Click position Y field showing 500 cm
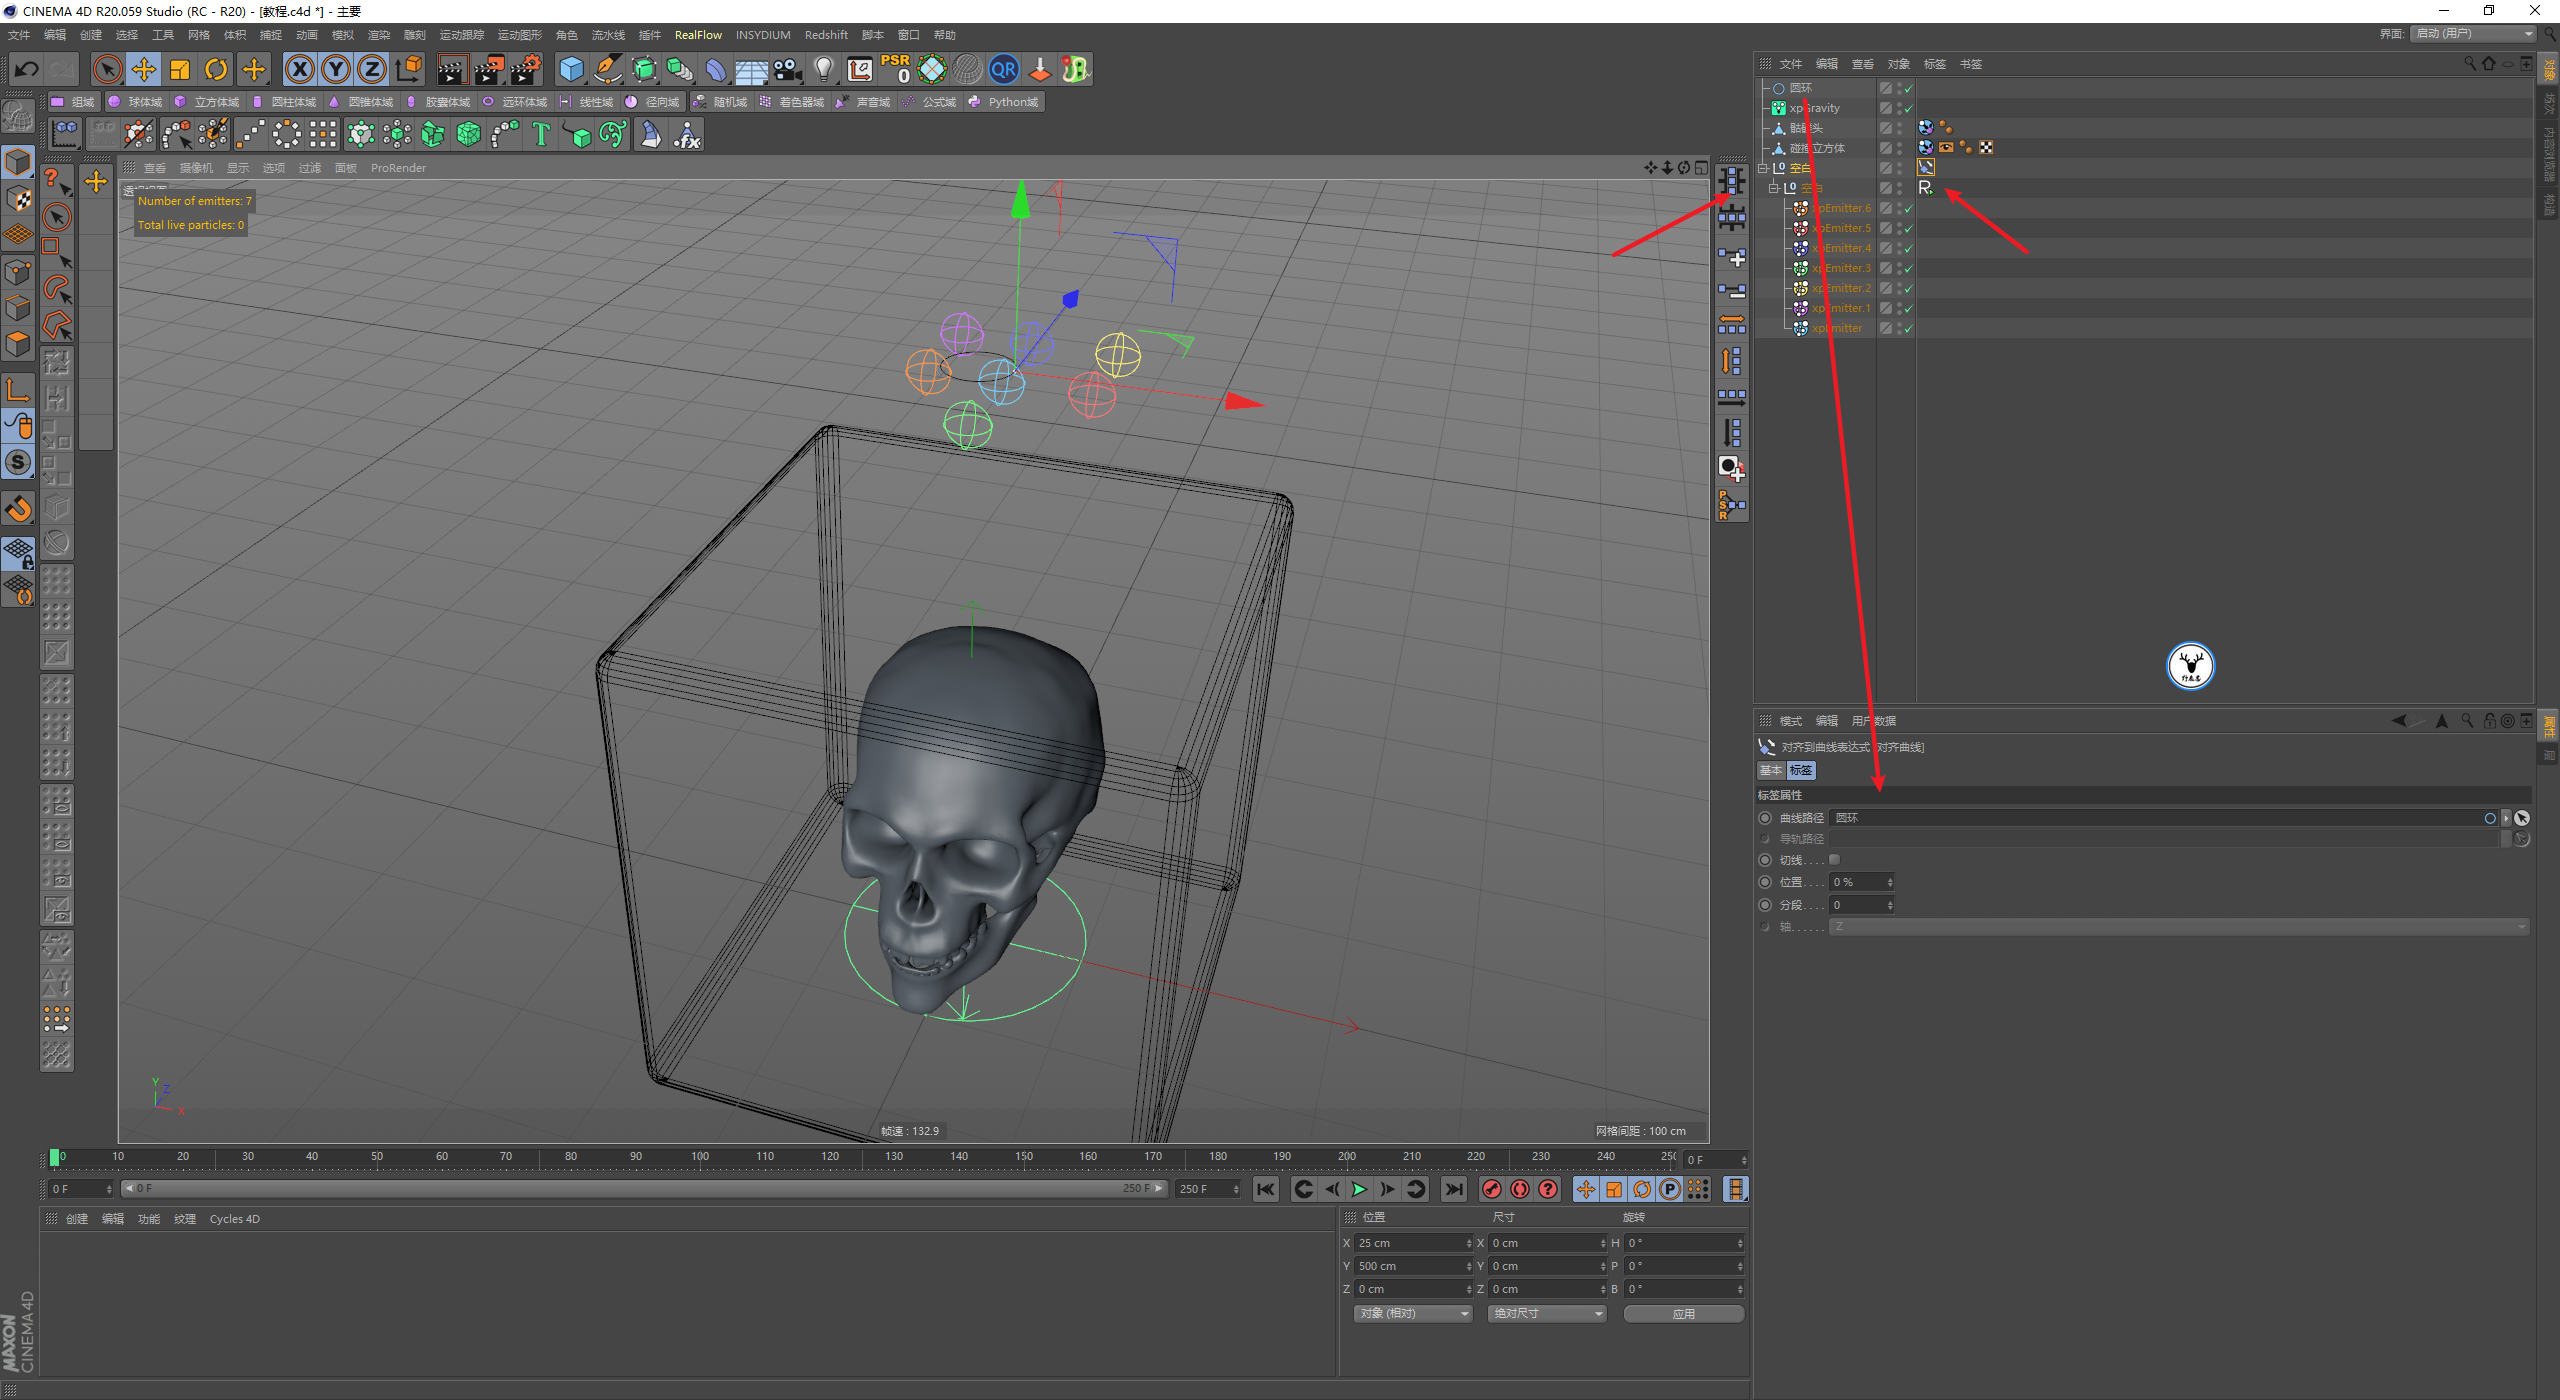Viewport: 2560px width, 1400px height. tap(1412, 1266)
